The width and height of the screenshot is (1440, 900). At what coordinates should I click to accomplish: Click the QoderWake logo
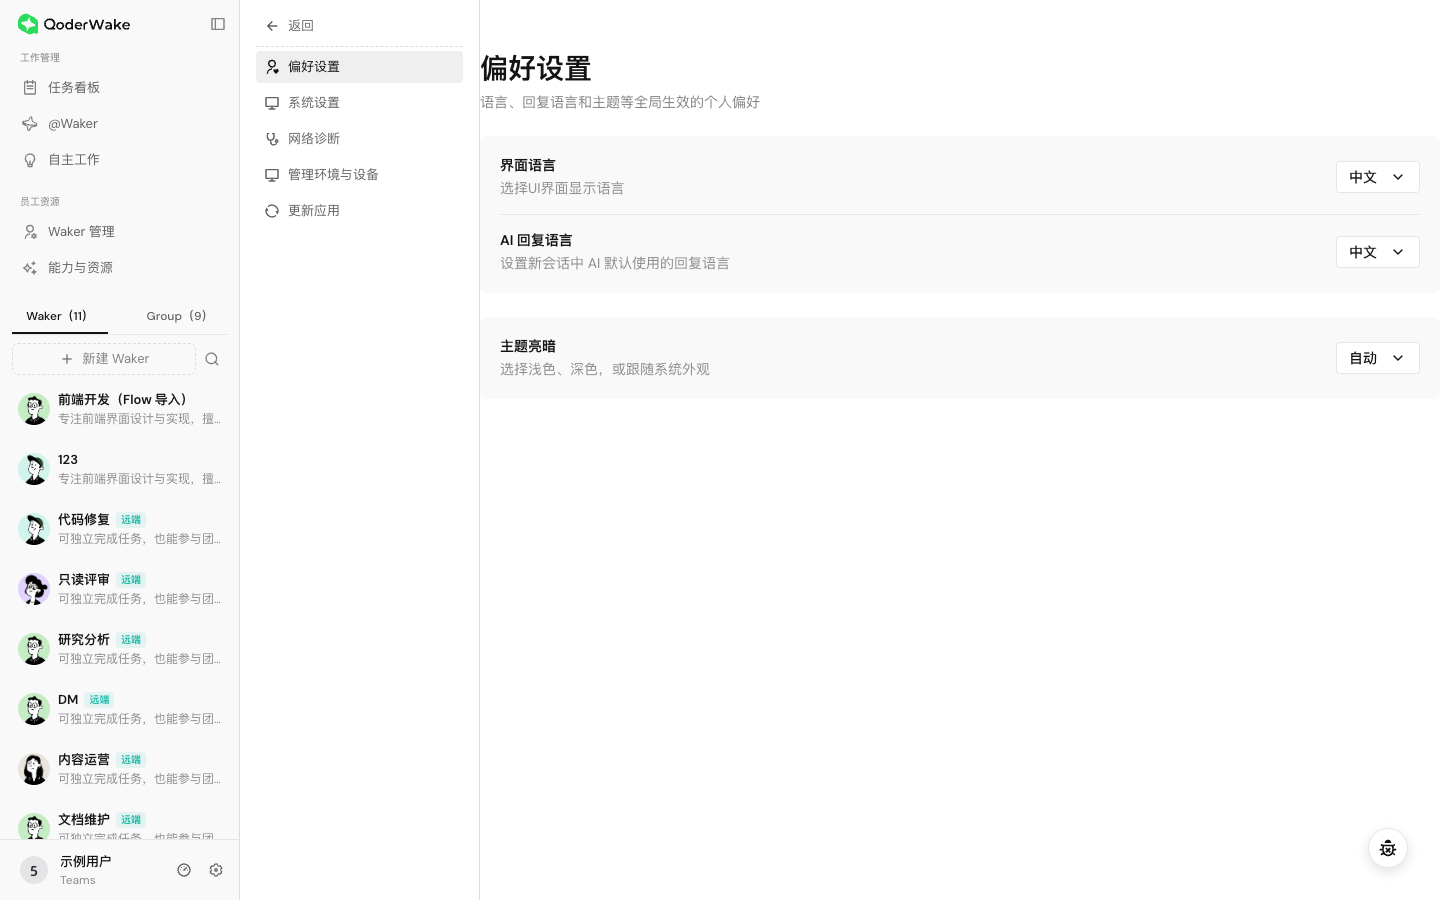(x=74, y=24)
